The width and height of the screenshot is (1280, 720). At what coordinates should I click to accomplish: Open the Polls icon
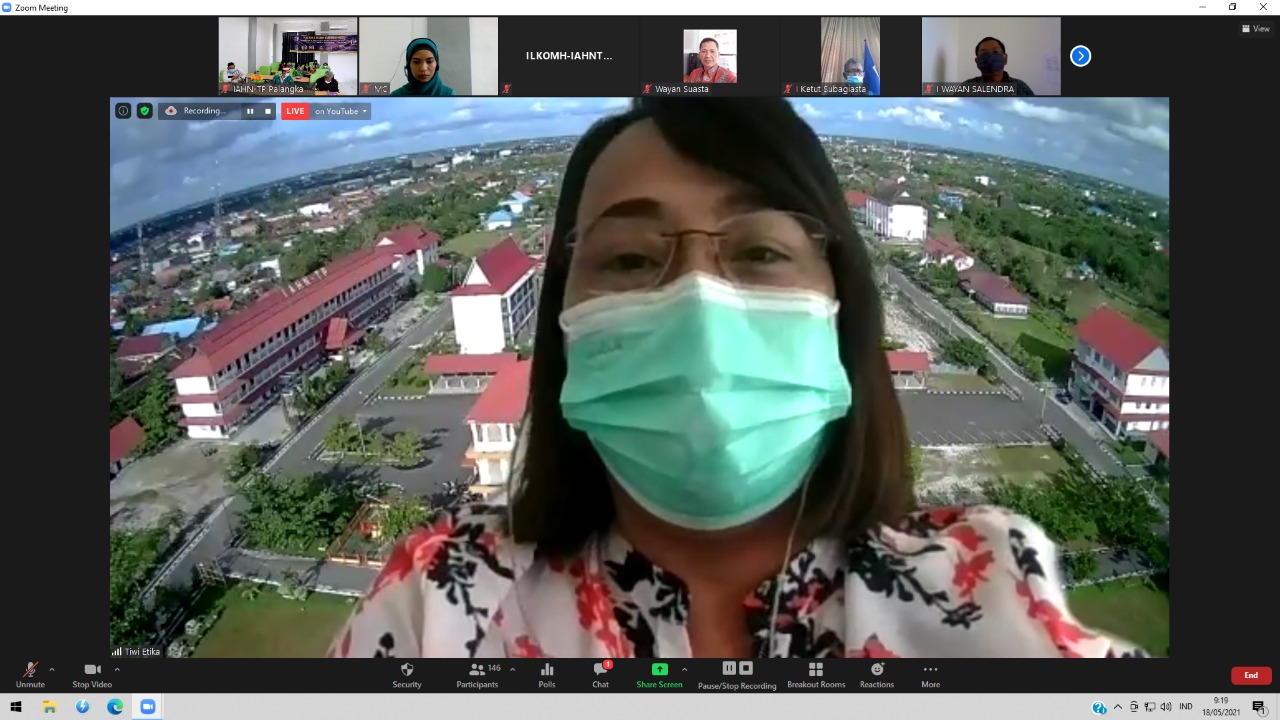click(x=547, y=674)
